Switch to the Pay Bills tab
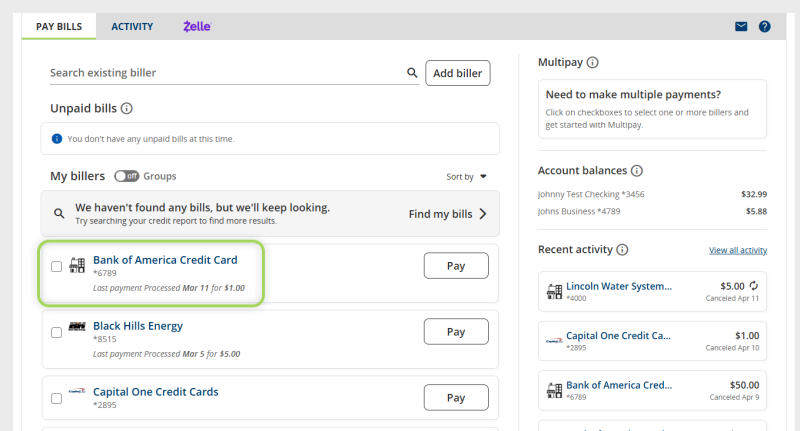The height and width of the screenshot is (431, 800). coord(59,27)
